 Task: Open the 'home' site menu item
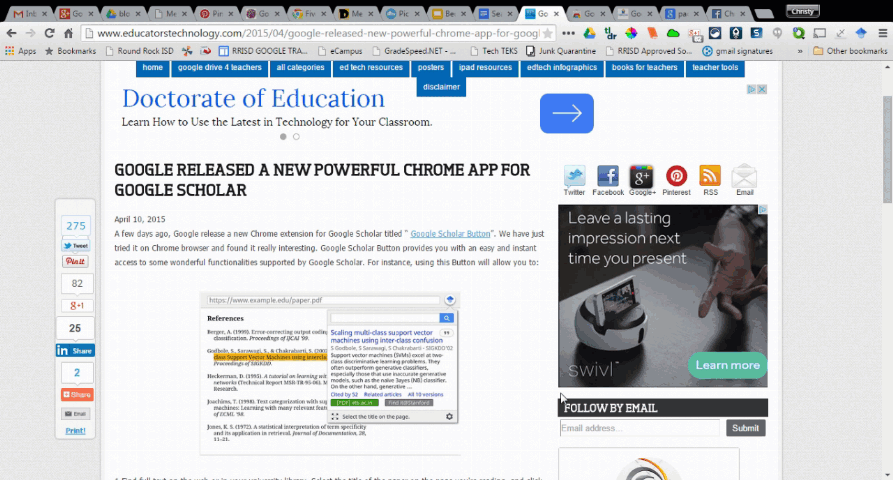[153, 68]
